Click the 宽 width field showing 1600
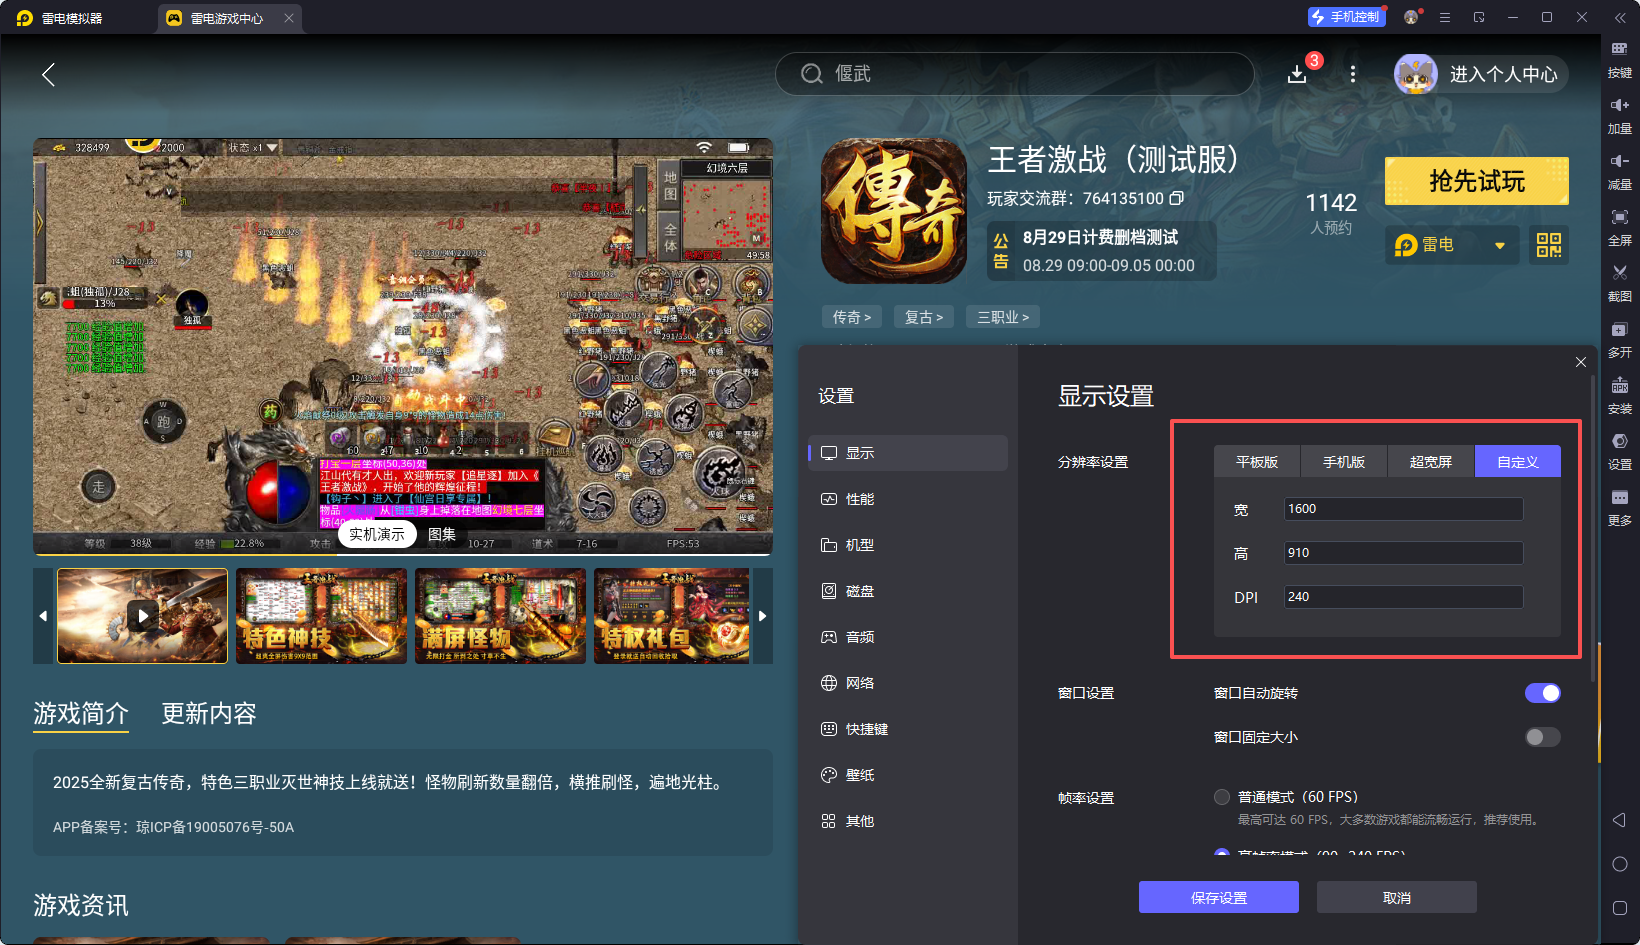Screen dimensions: 1640x945 (1403, 509)
